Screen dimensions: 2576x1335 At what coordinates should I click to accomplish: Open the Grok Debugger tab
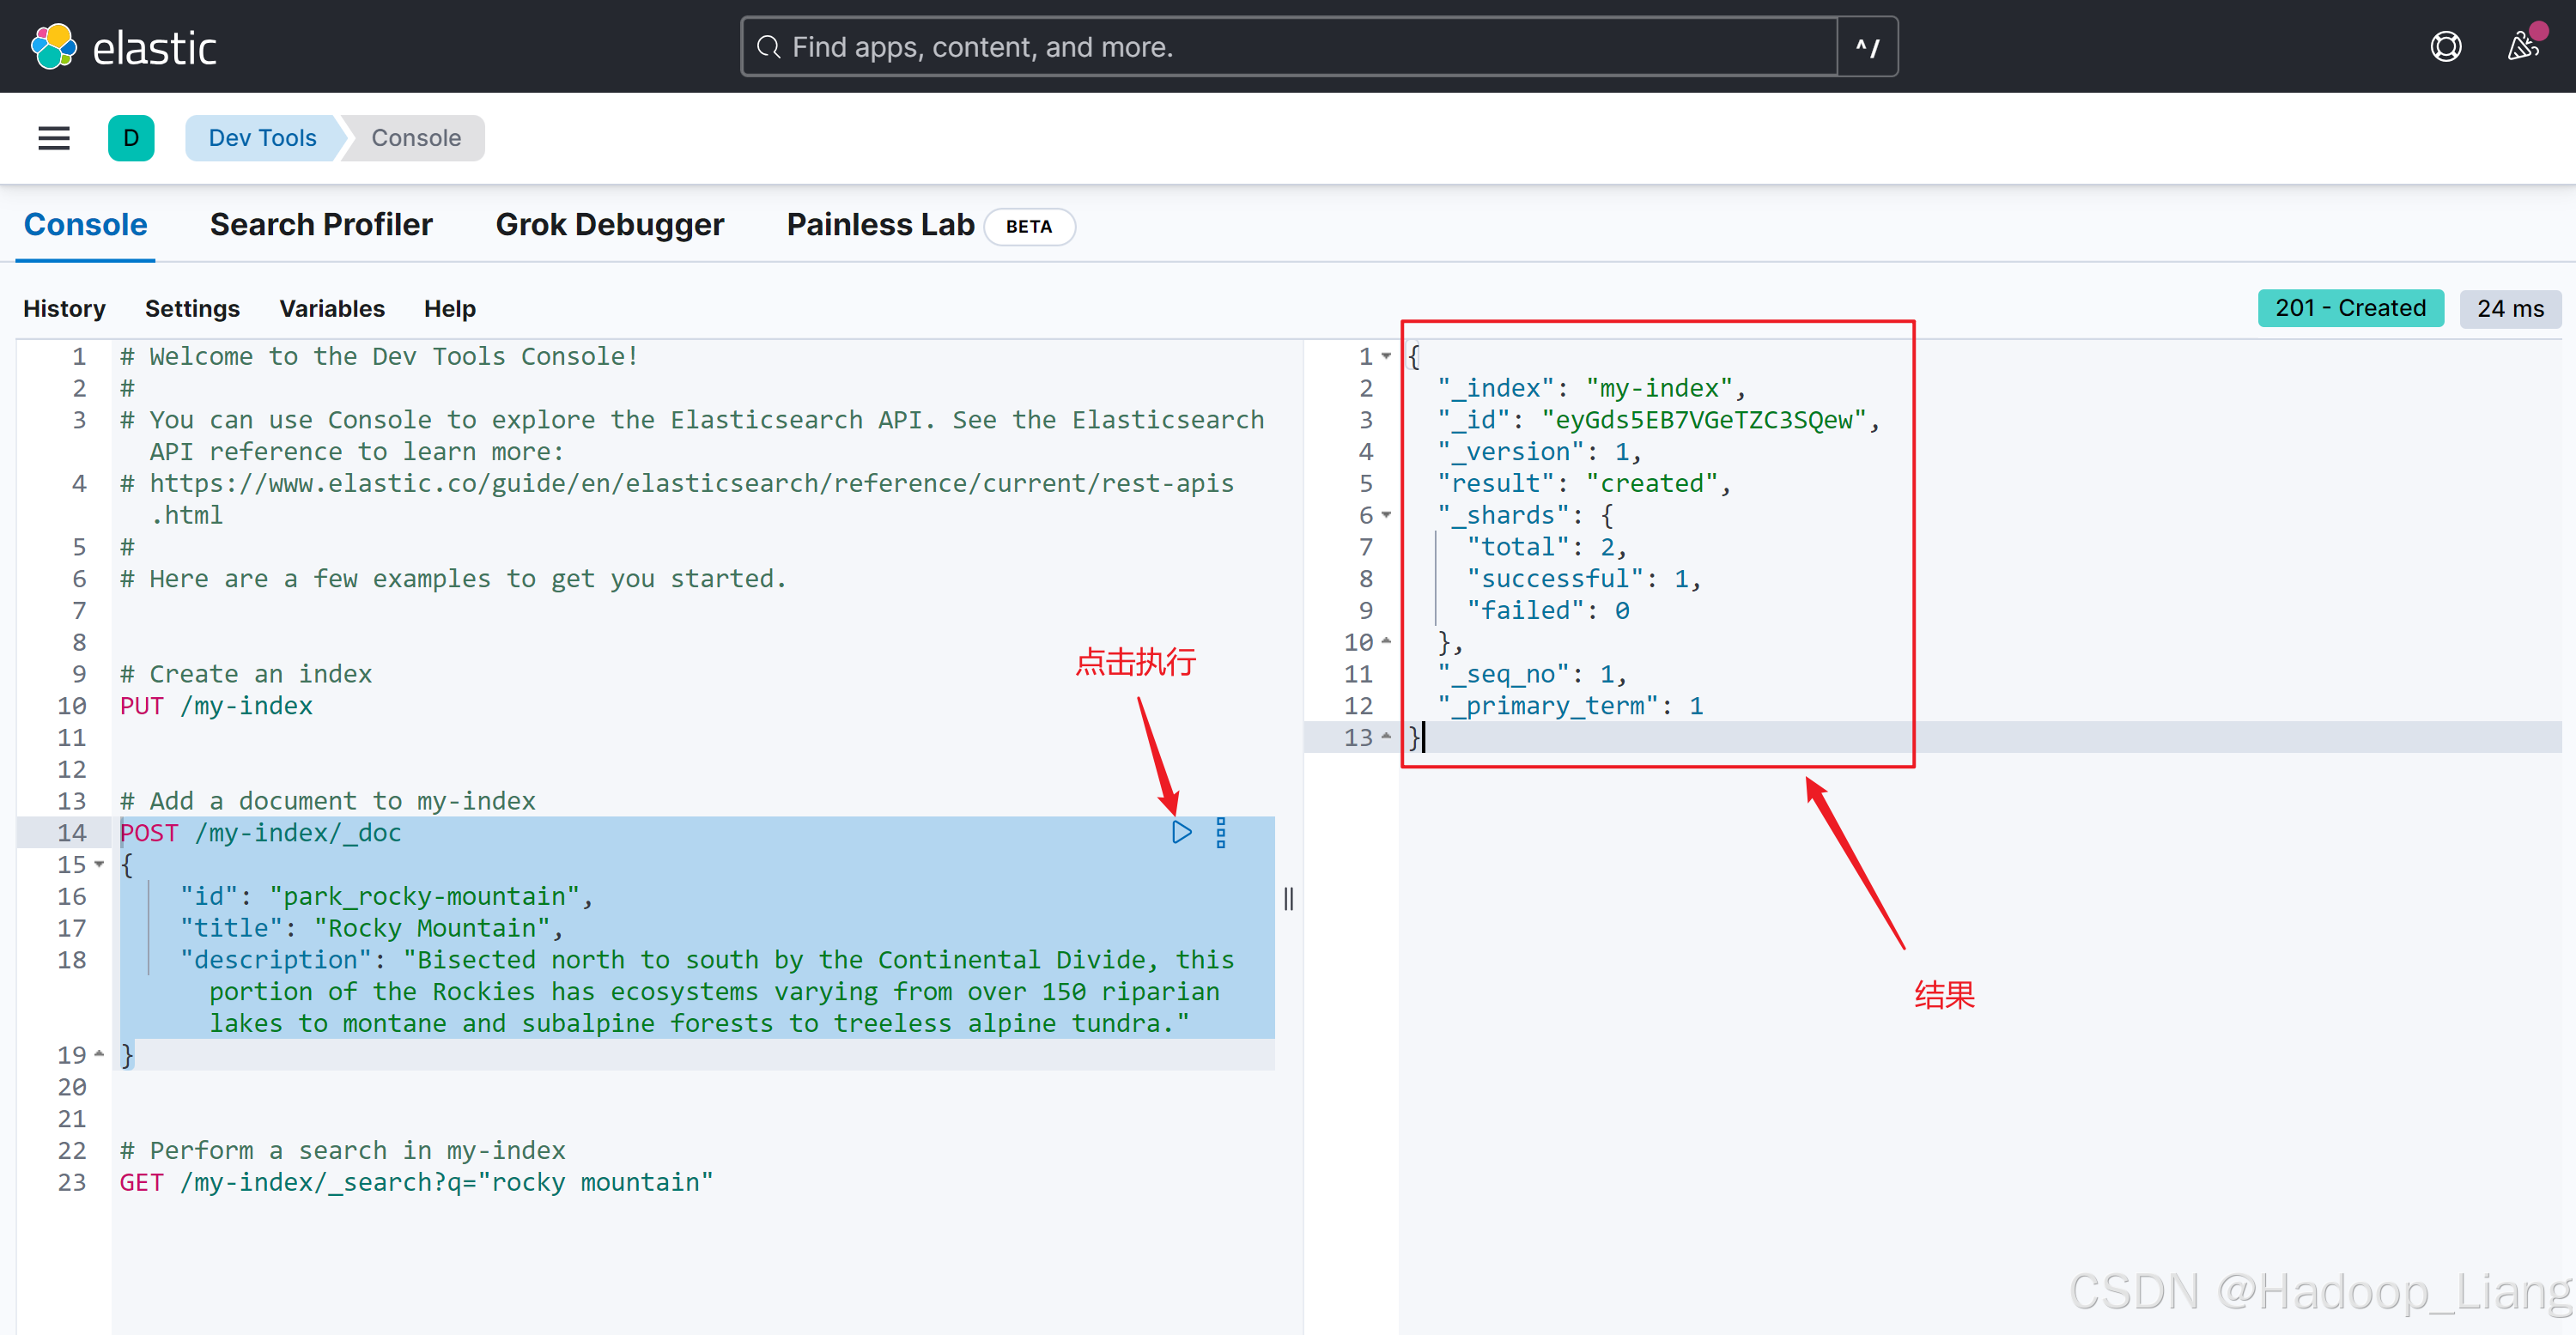tap(609, 225)
